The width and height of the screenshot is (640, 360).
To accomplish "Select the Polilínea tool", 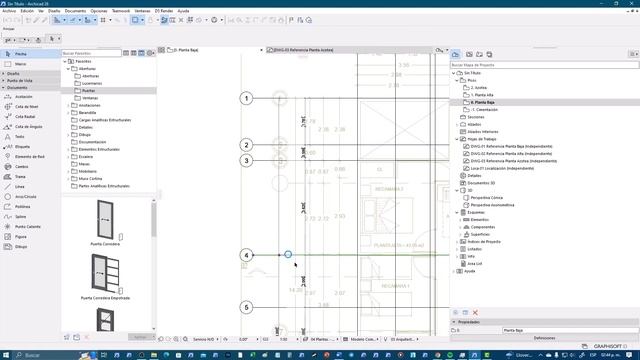I will click(30, 207).
